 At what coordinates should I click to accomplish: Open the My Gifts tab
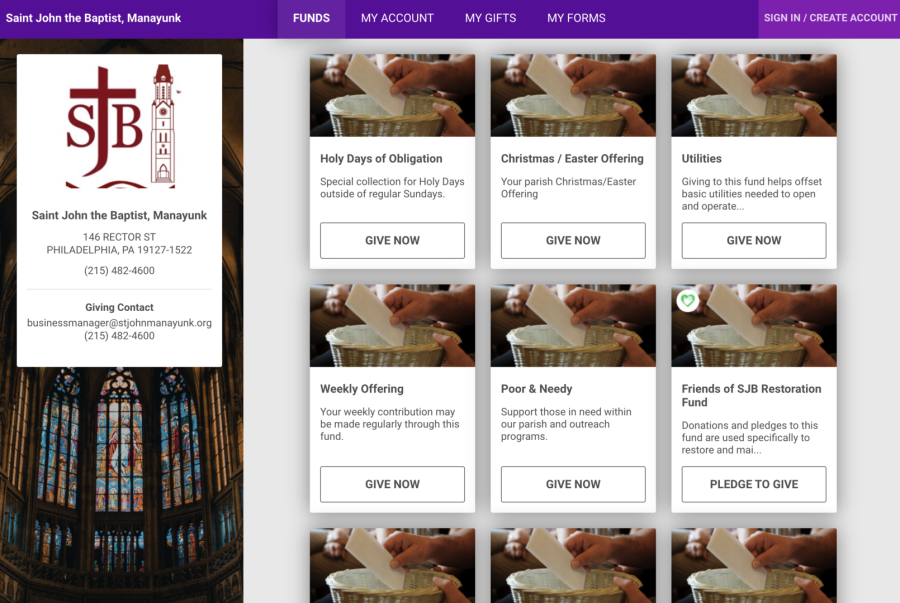pyautogui.click(x=490, y=18)
